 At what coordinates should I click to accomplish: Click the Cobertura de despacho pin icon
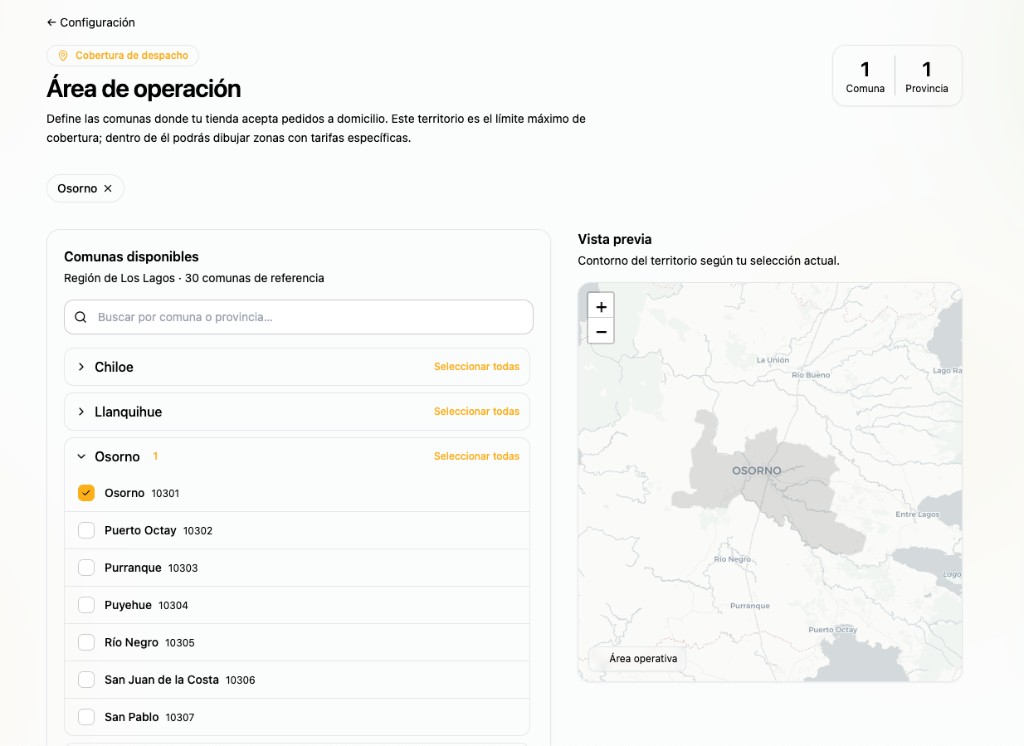pos(63,56)
